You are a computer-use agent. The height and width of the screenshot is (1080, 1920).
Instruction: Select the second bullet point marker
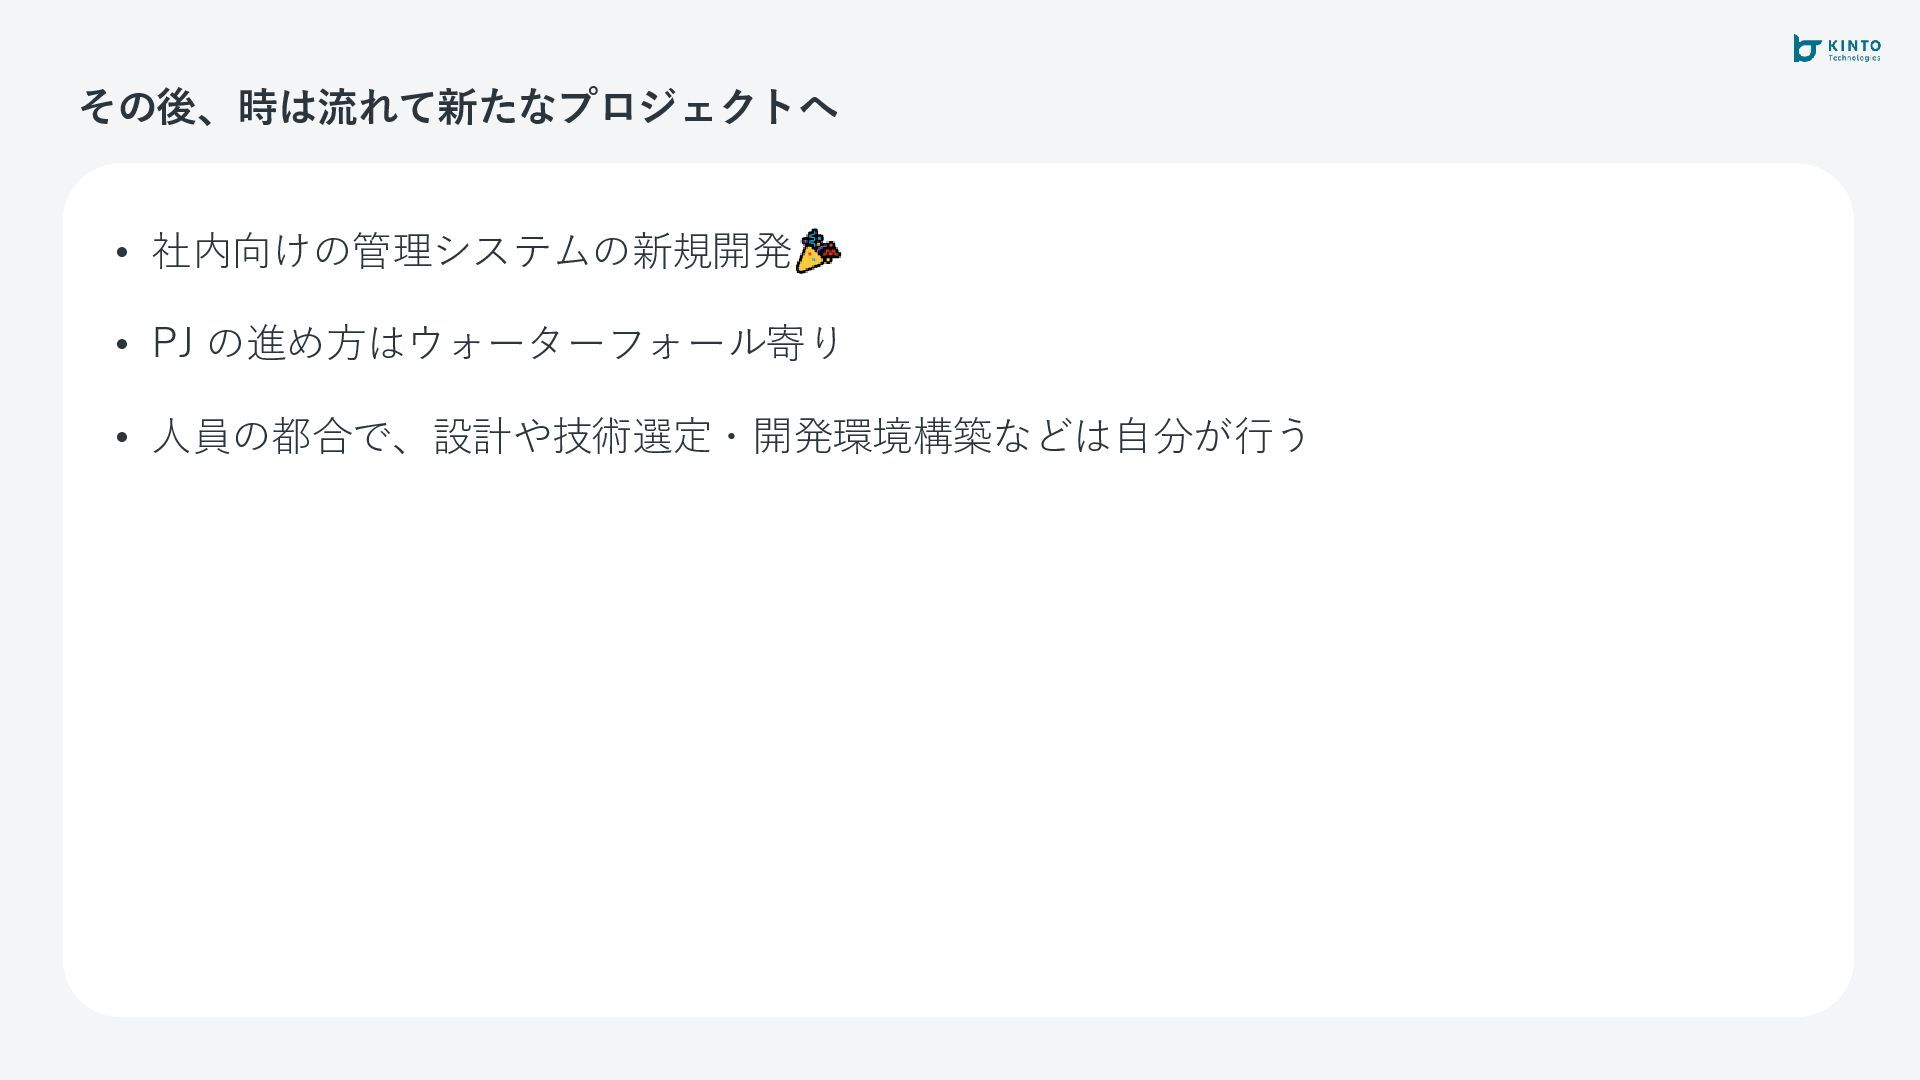[x=121, y=344]
